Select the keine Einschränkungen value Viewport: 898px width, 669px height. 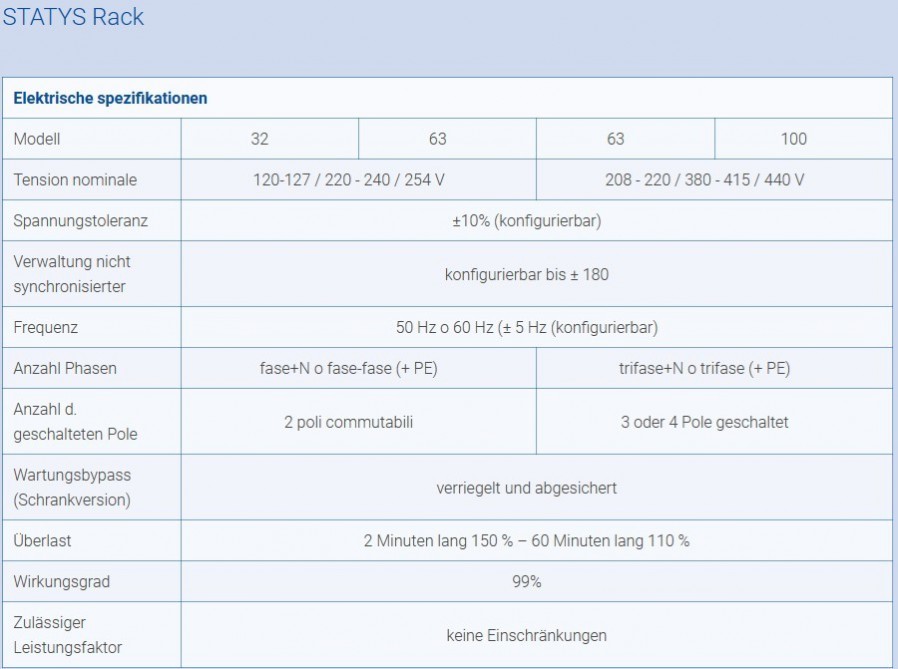point(526,635)
